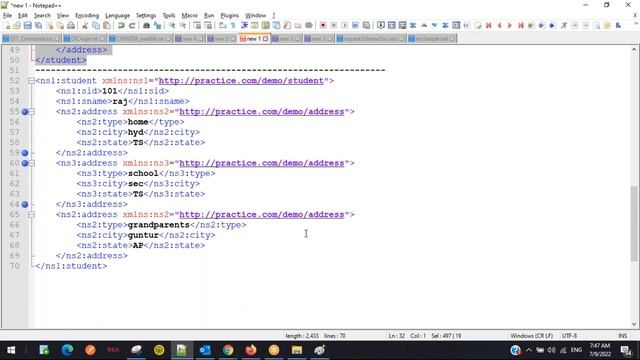This screenshot has height=360, width=640.
Task: Collapse the ns2:address fold at line 65
Action: coord(31,215)
